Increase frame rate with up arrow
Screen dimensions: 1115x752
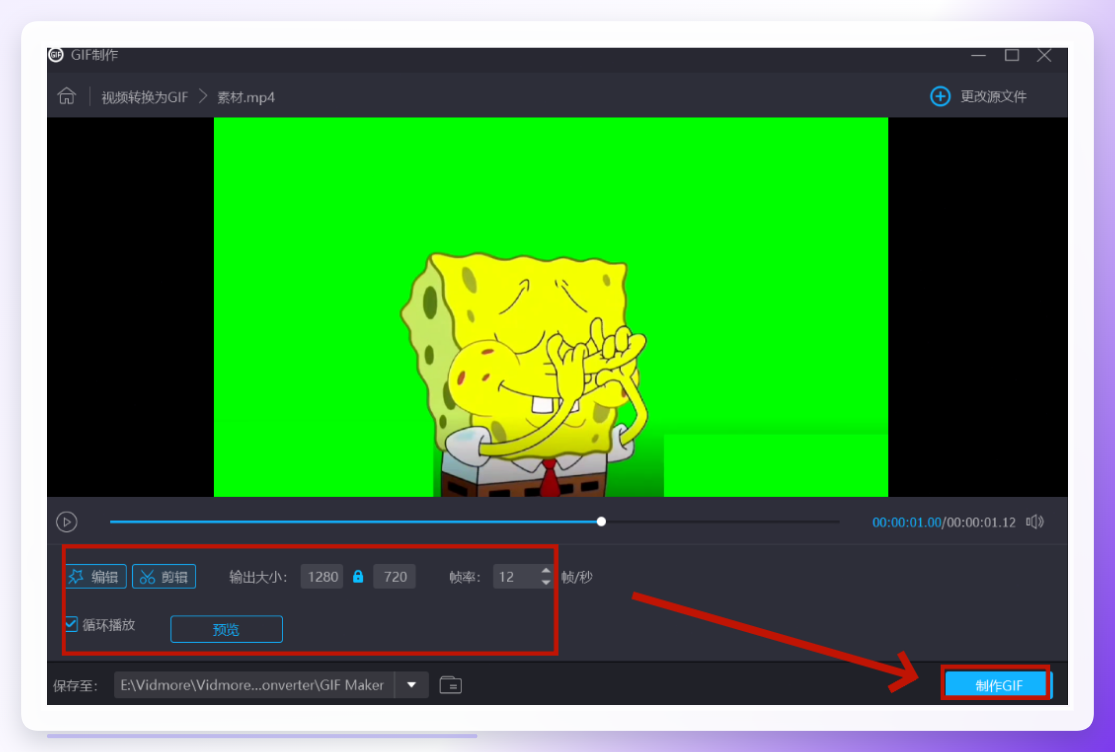pyautogui.click(x=545, y=571)
